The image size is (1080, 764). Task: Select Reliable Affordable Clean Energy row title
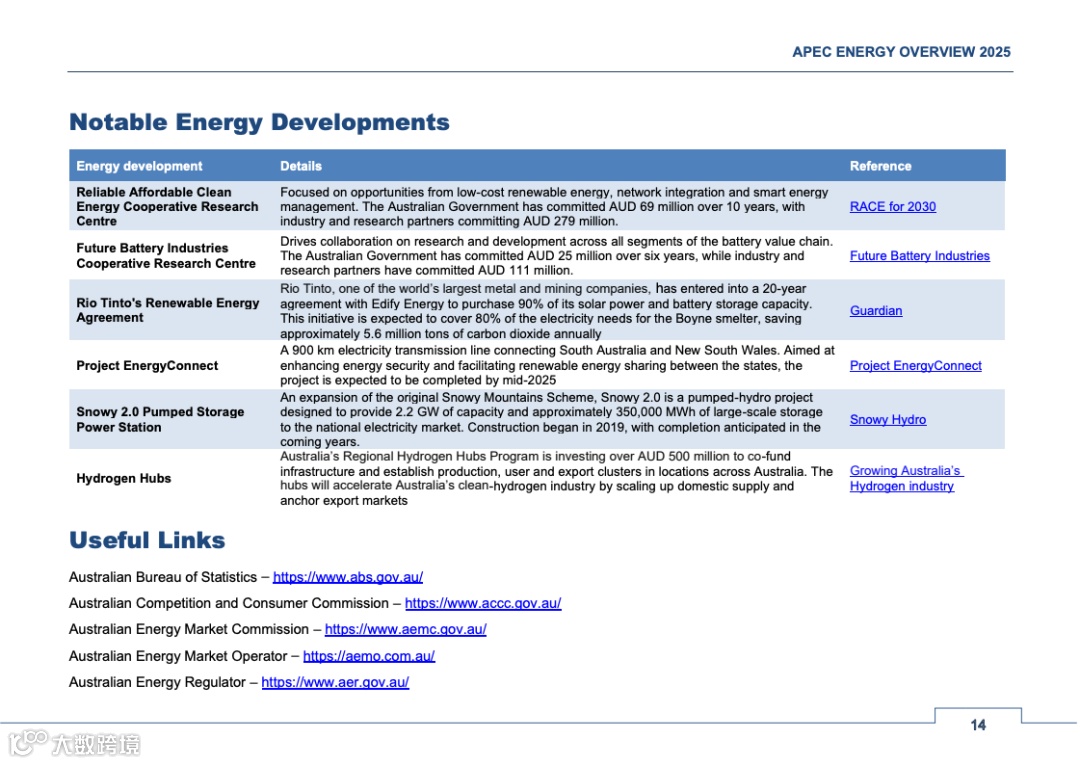(x=167, y=207)
